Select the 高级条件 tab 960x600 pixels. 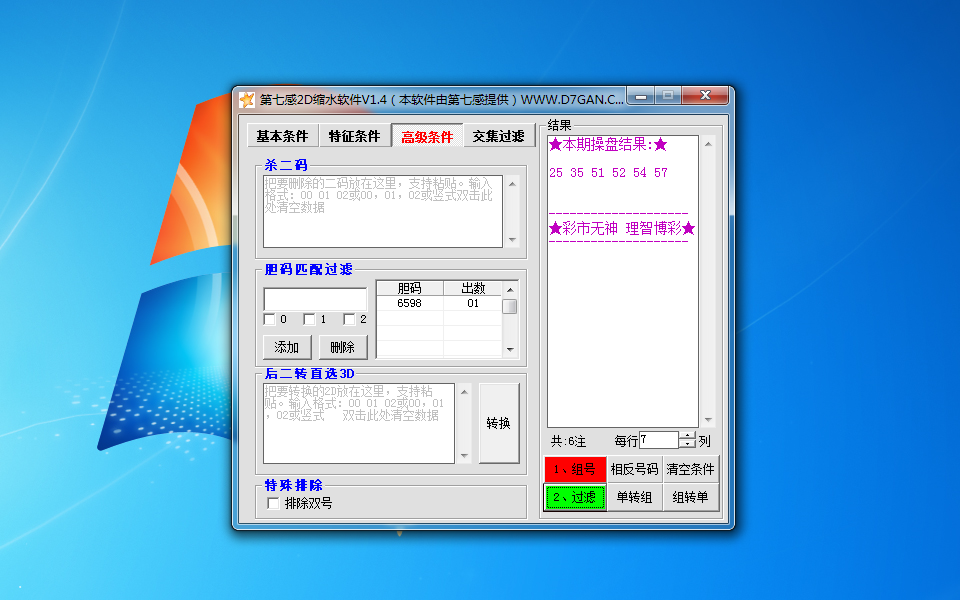click(x=427, y=136)
